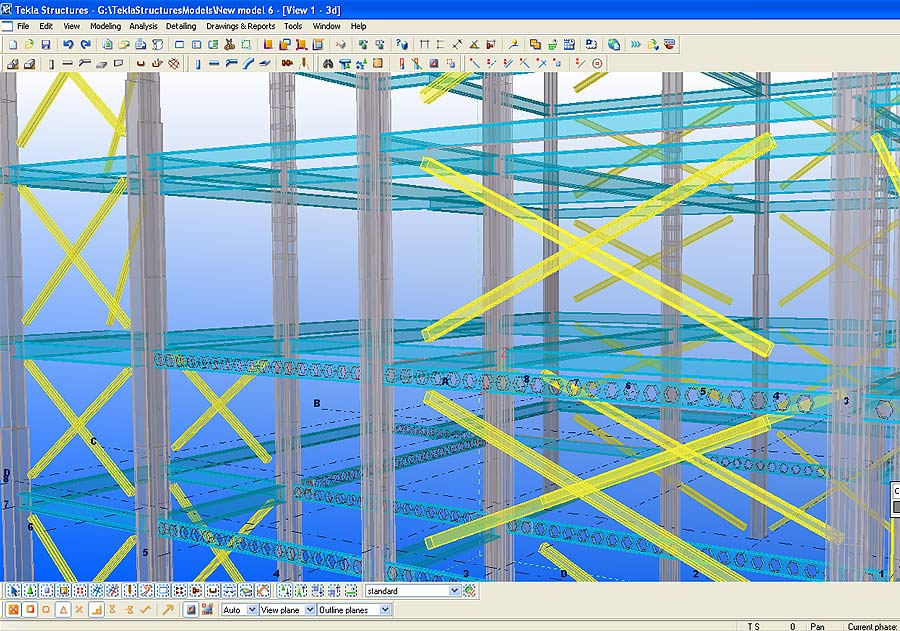
Task: Click the Undo arrow icon
Action: (68, 45)
